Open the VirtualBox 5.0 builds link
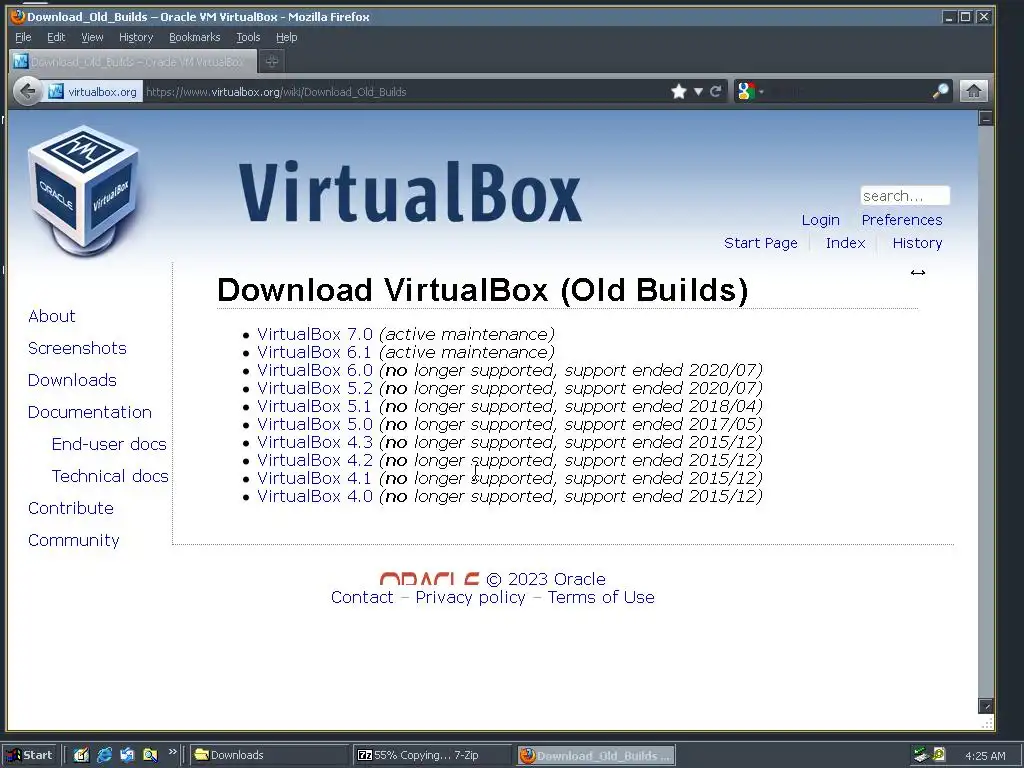The width and height of the screenshot is (1024, 768). pyautogui.click(x=315, y=424)
